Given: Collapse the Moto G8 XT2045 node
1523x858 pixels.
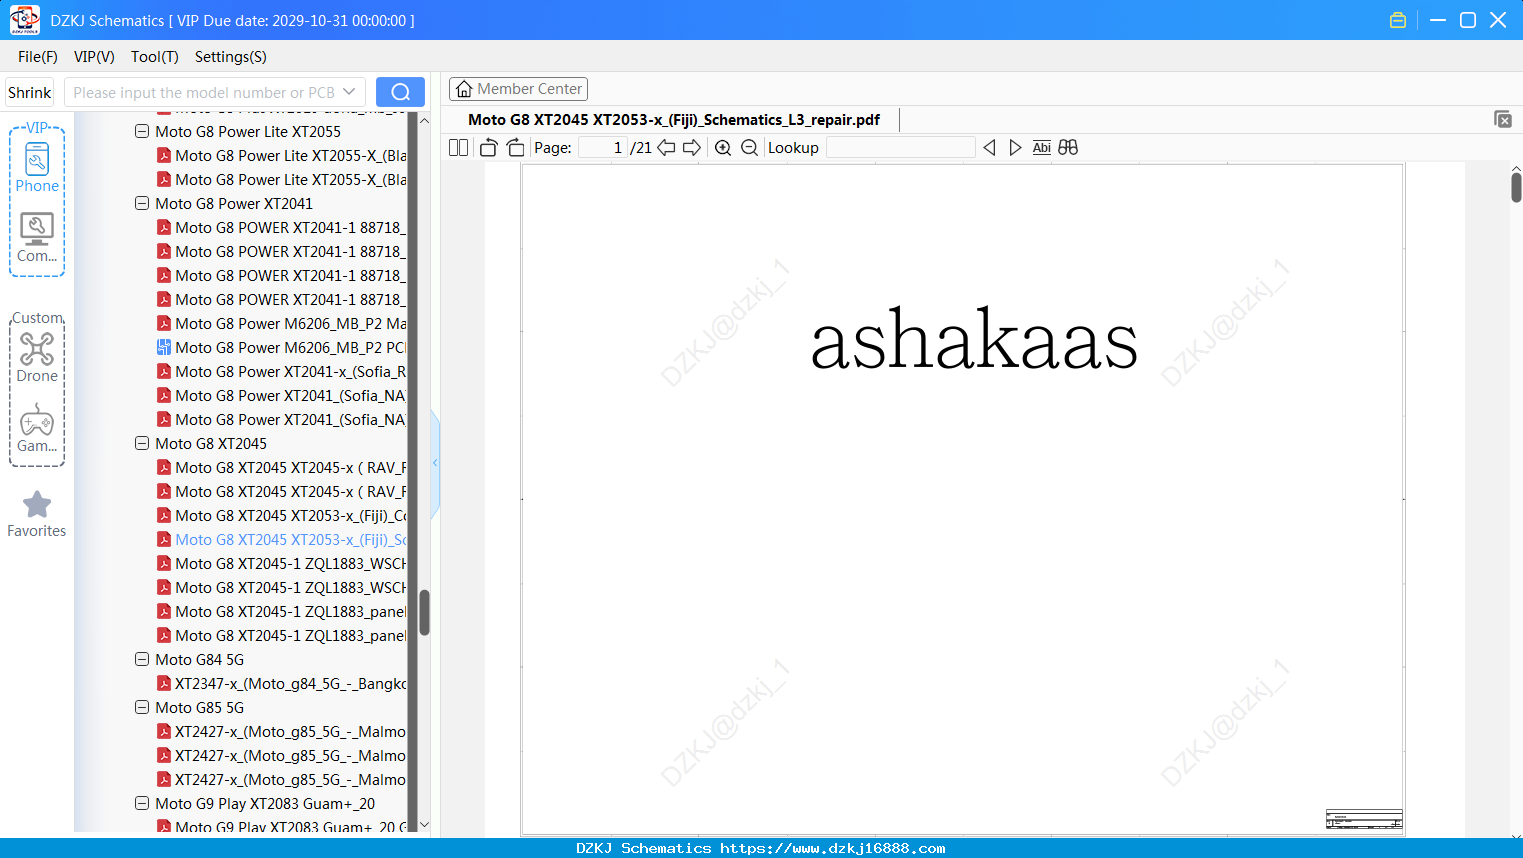Looking at the screenshot, I should [x=142, y=443].
